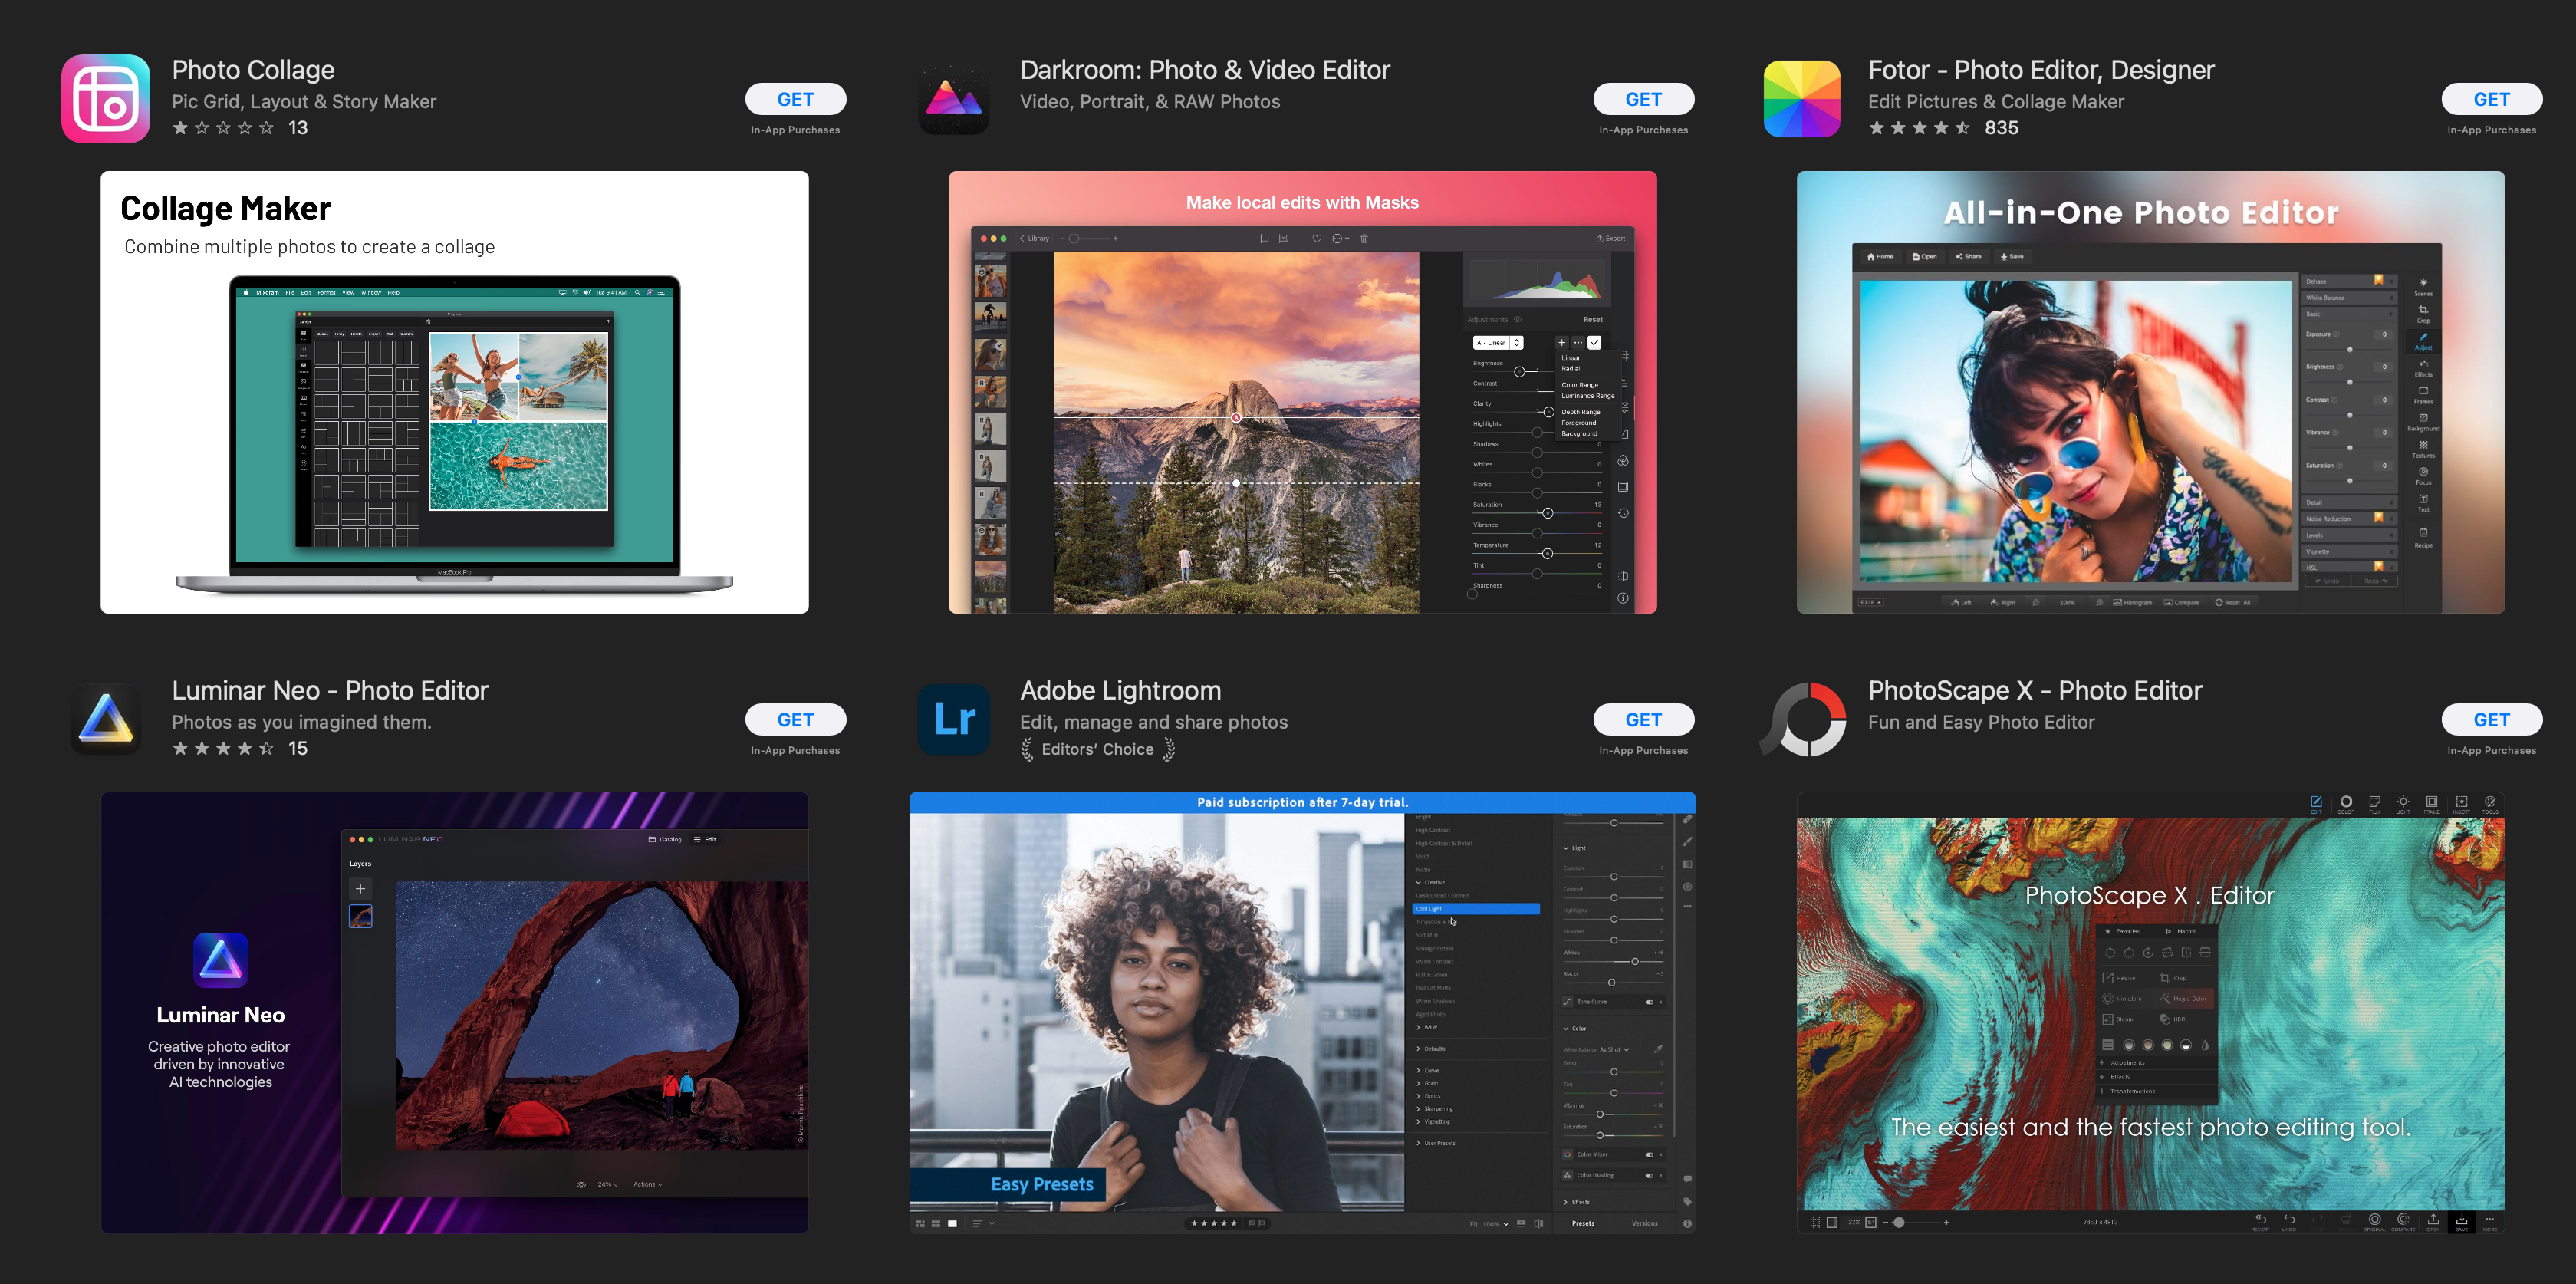
Task: Open 'PhotoScape X - Photo Editor' title
Action: point(2035,690)
